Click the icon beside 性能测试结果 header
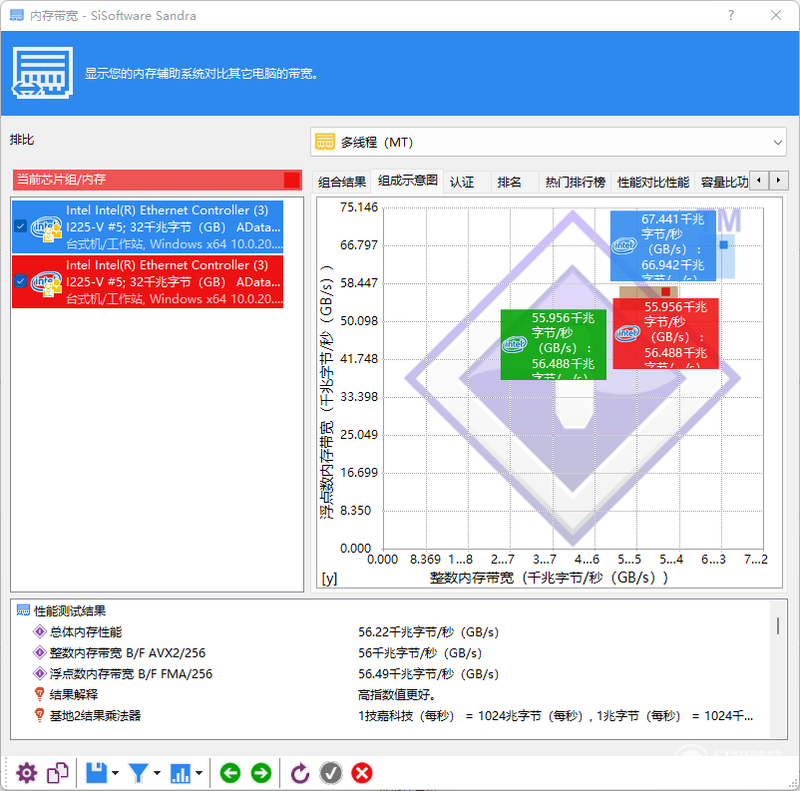 click(x=23, y=610)
